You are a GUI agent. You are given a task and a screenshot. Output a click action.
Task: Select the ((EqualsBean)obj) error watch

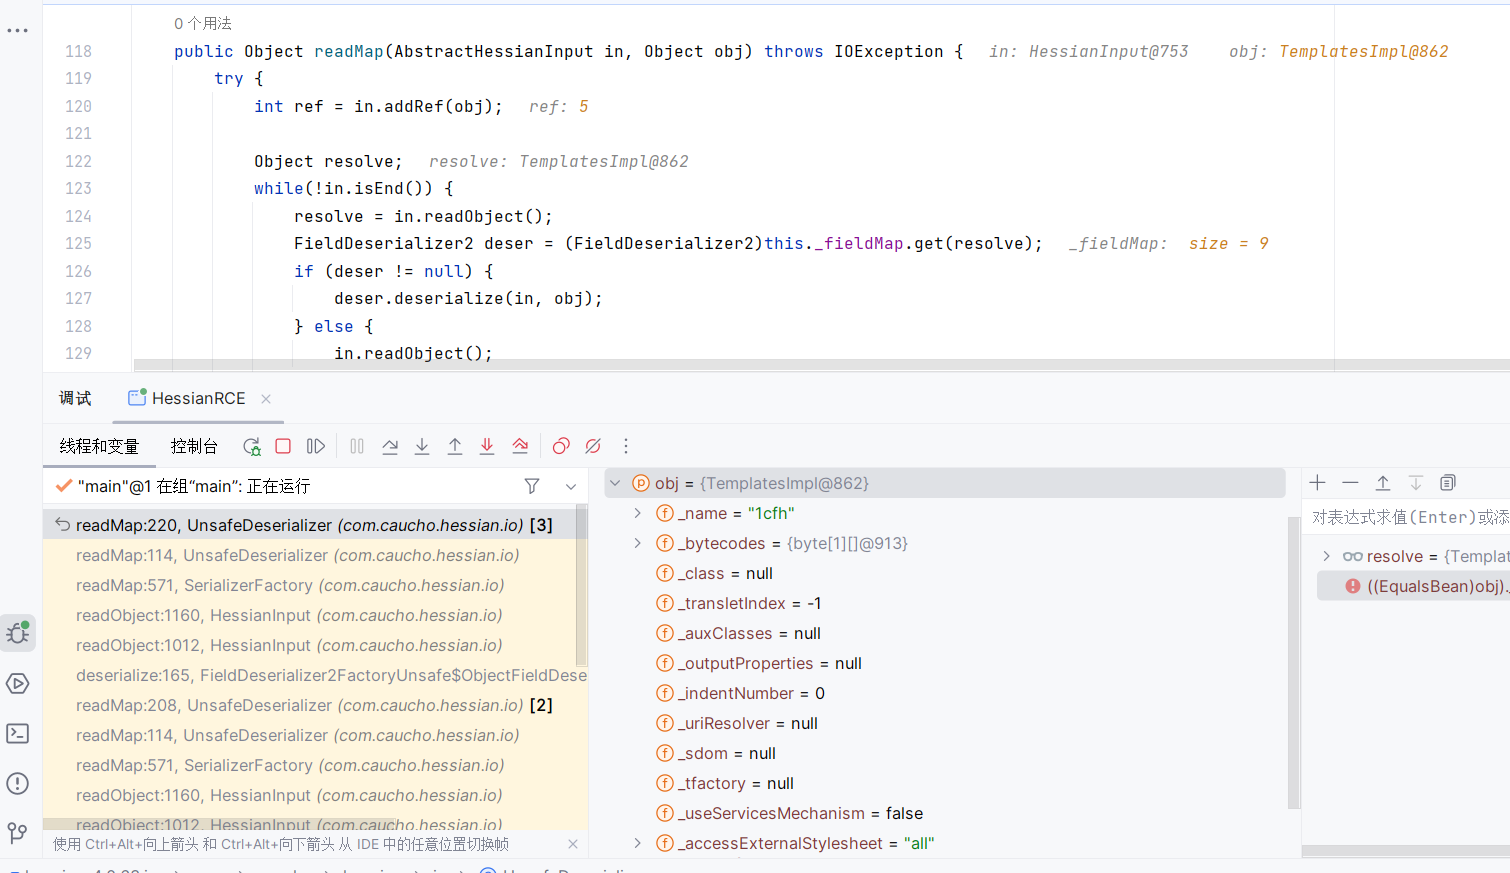click(x=1414, y=586)
